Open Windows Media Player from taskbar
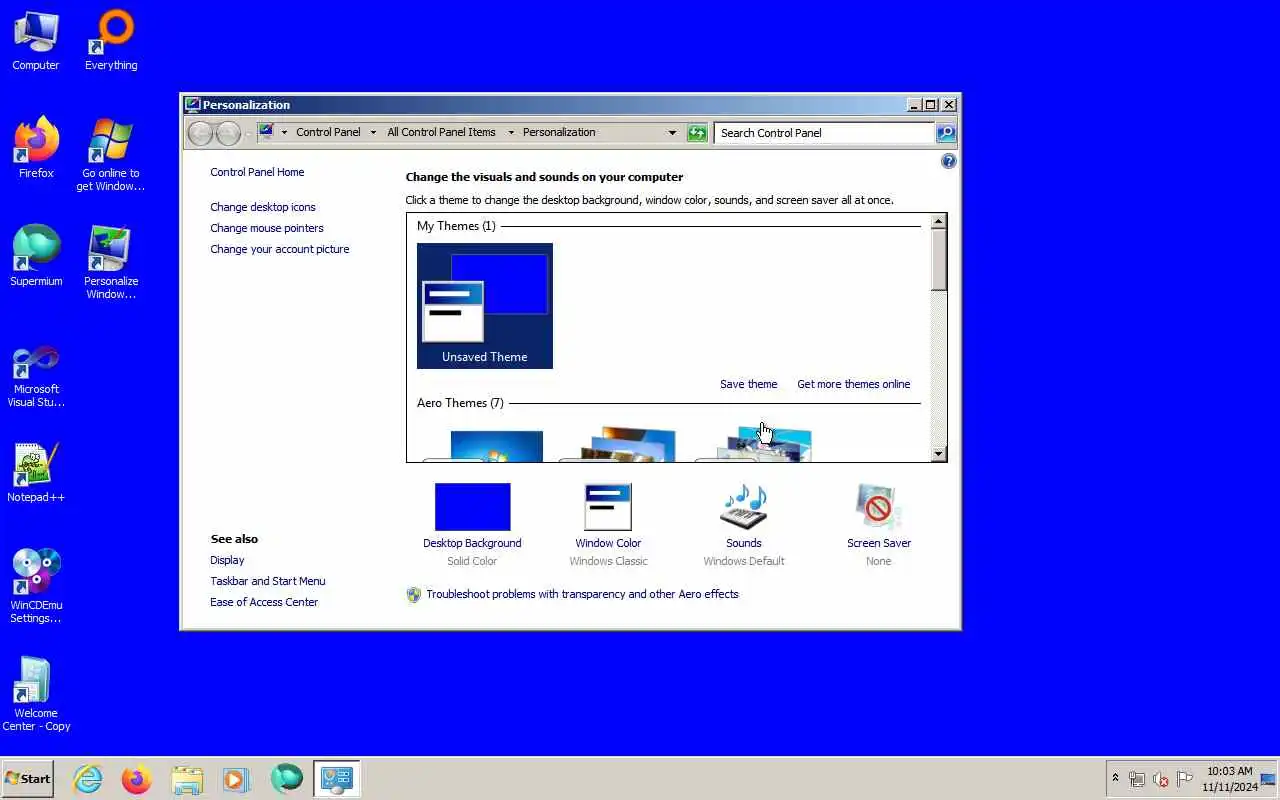The width and height of the screenshot is (1280, 800). click(236, 779)
